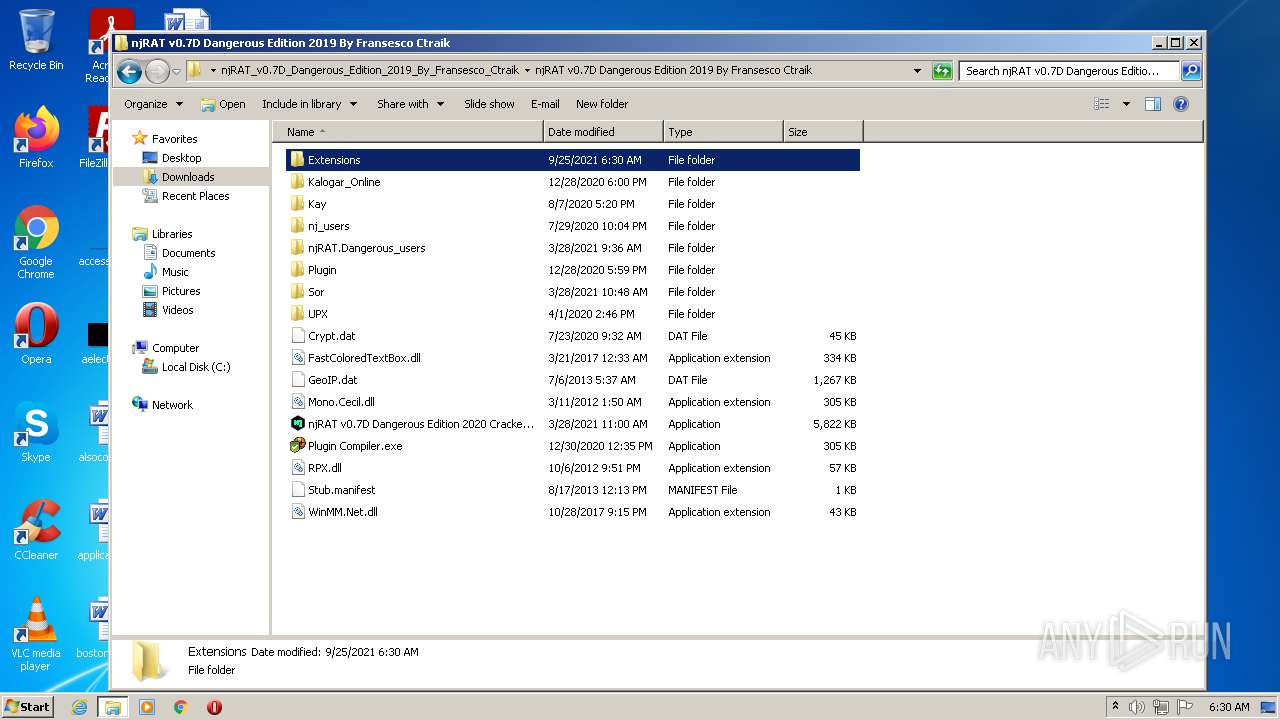Select the Extensions folder icon
This screenshot has width=1280, height=720.
click(297, 160)
